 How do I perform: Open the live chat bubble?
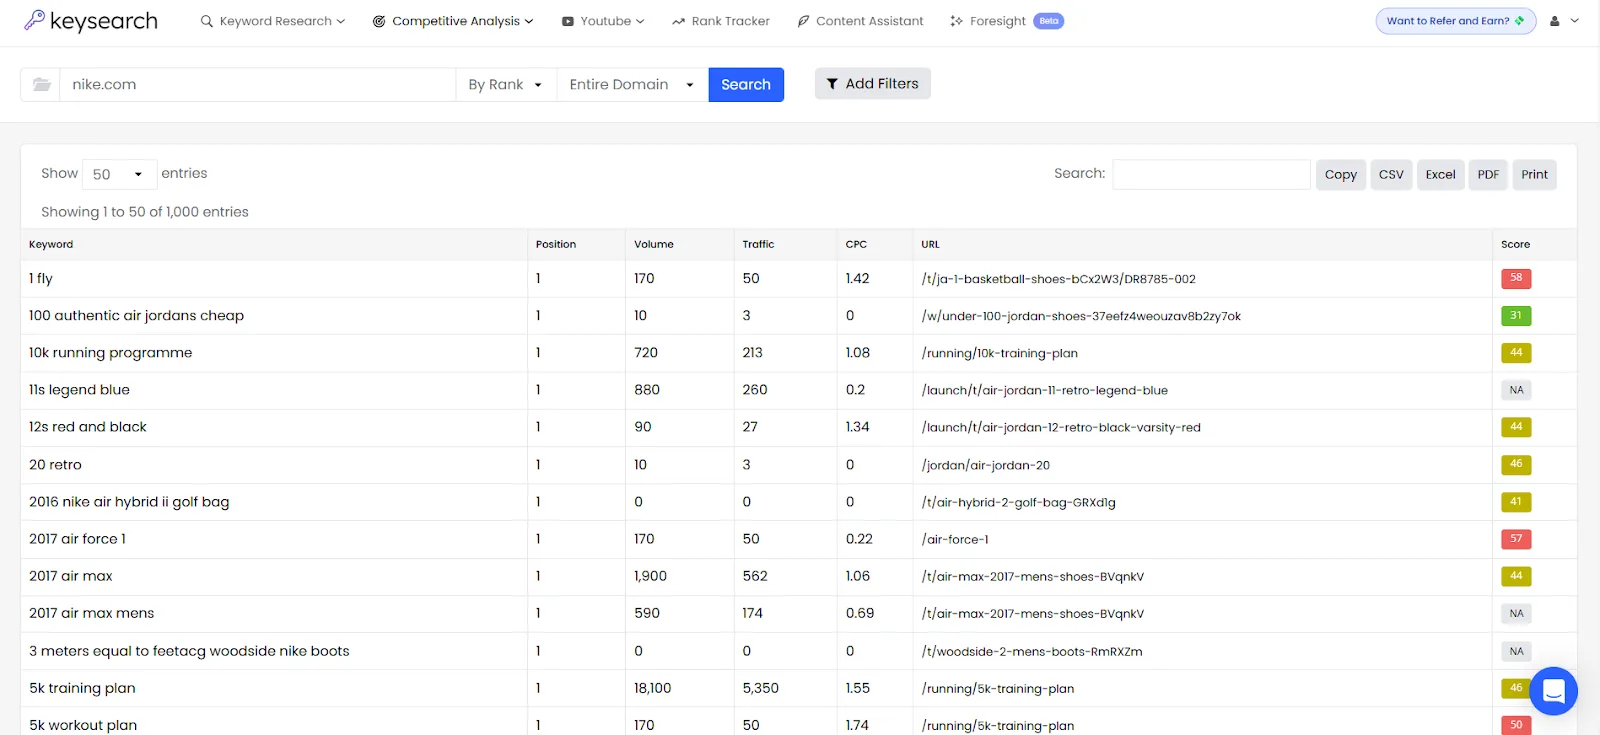(x=1553, y=691)
